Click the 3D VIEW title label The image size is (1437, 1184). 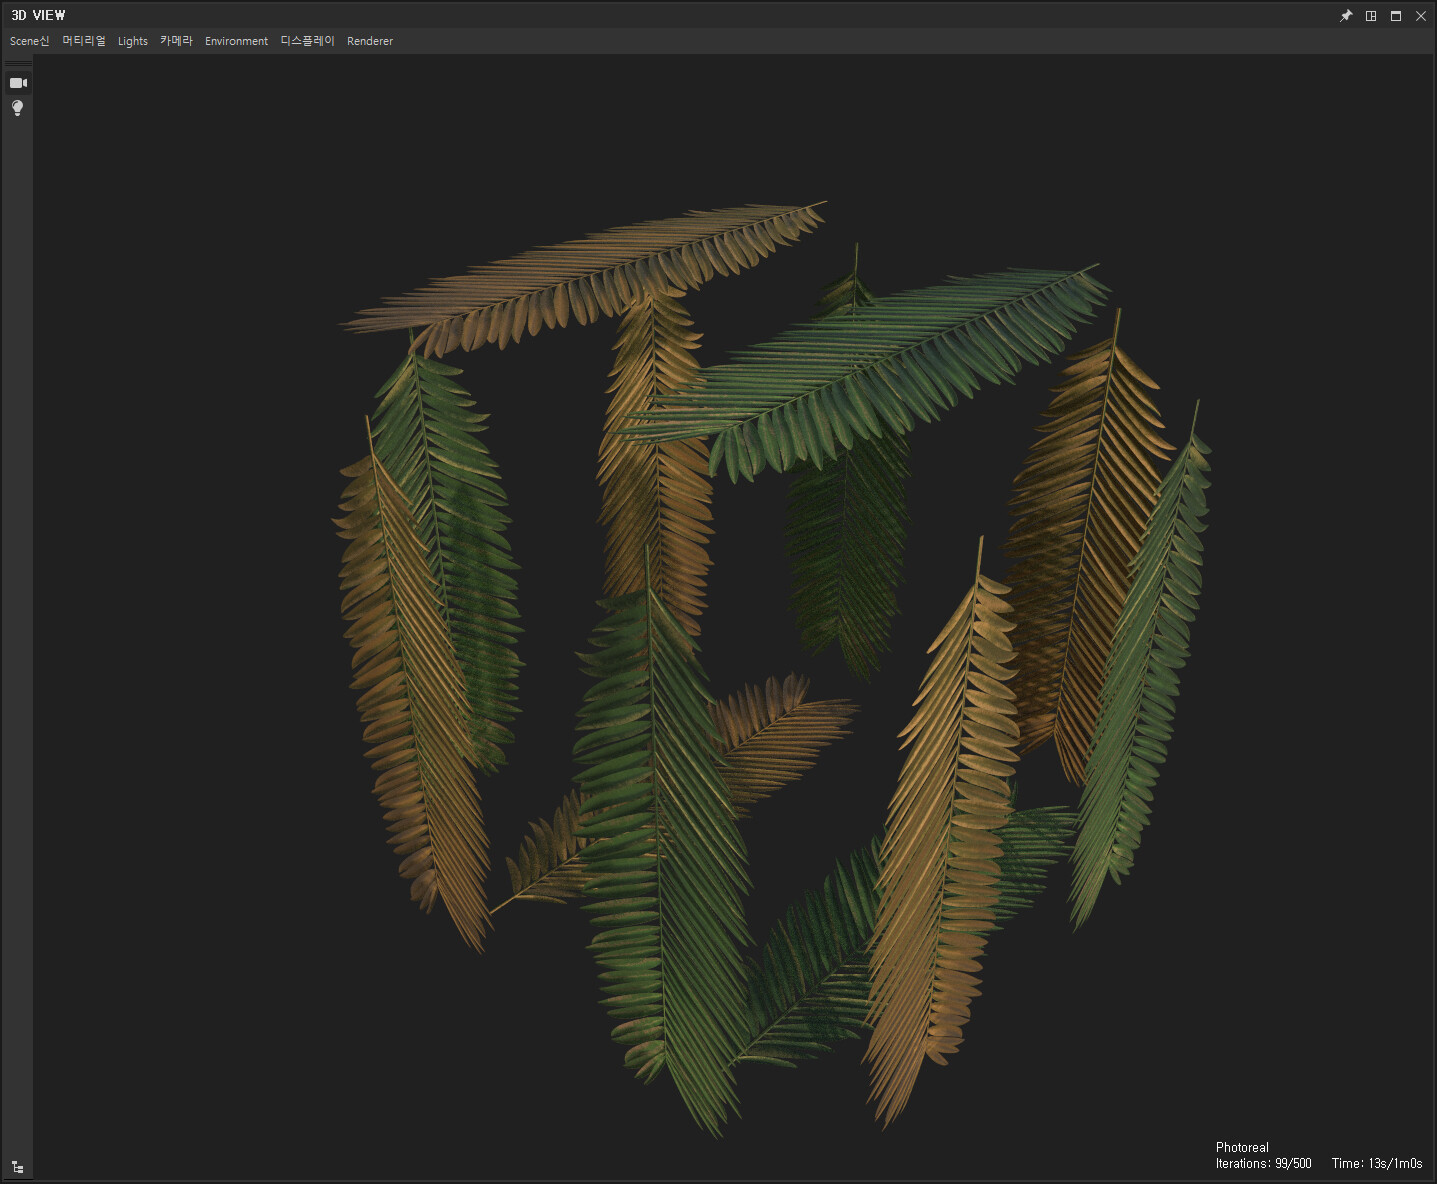37,15
